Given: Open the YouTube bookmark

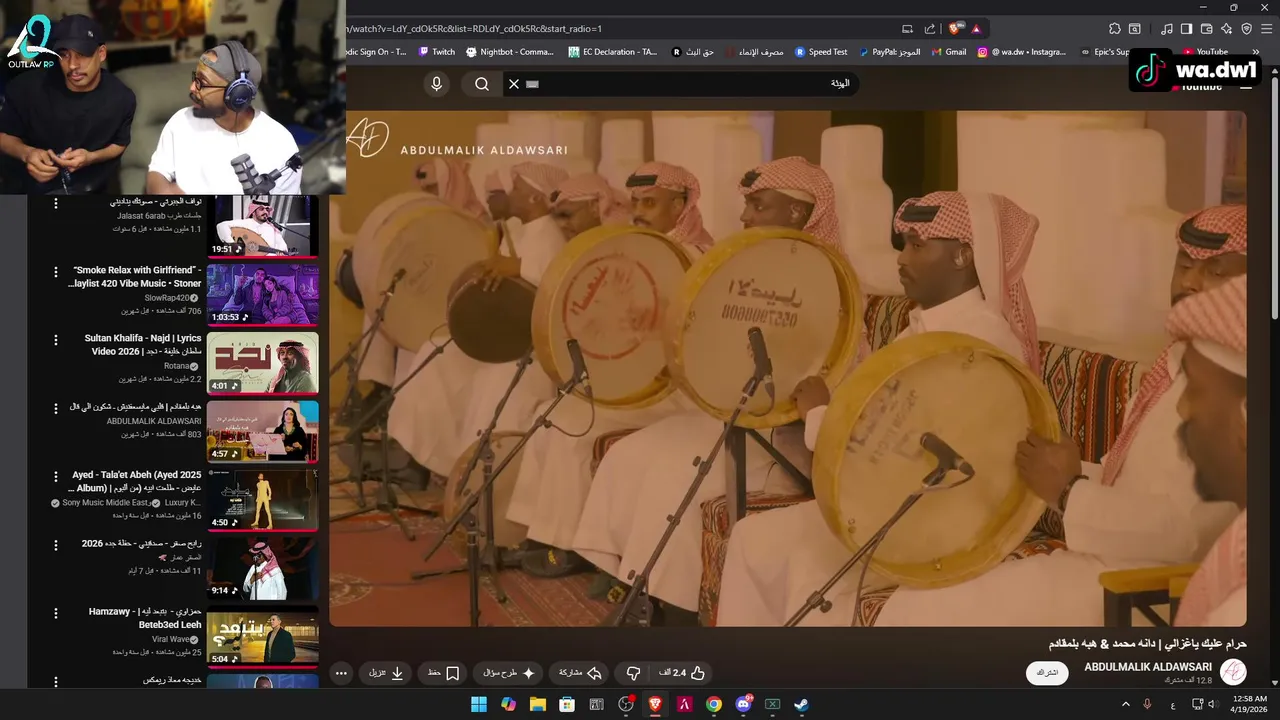Looking at the screenshot, I should click(x=1205, y=52).
